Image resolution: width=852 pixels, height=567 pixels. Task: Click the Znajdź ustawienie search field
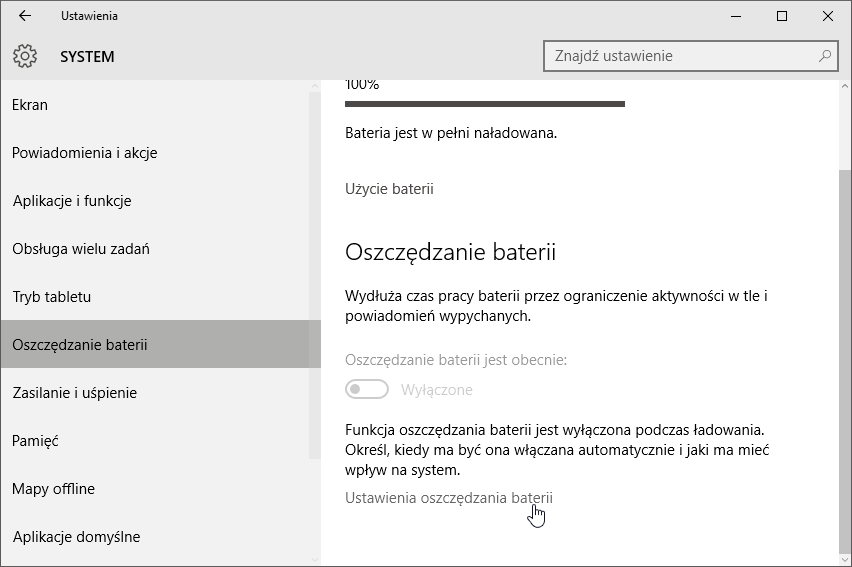[x=680, y=56]
